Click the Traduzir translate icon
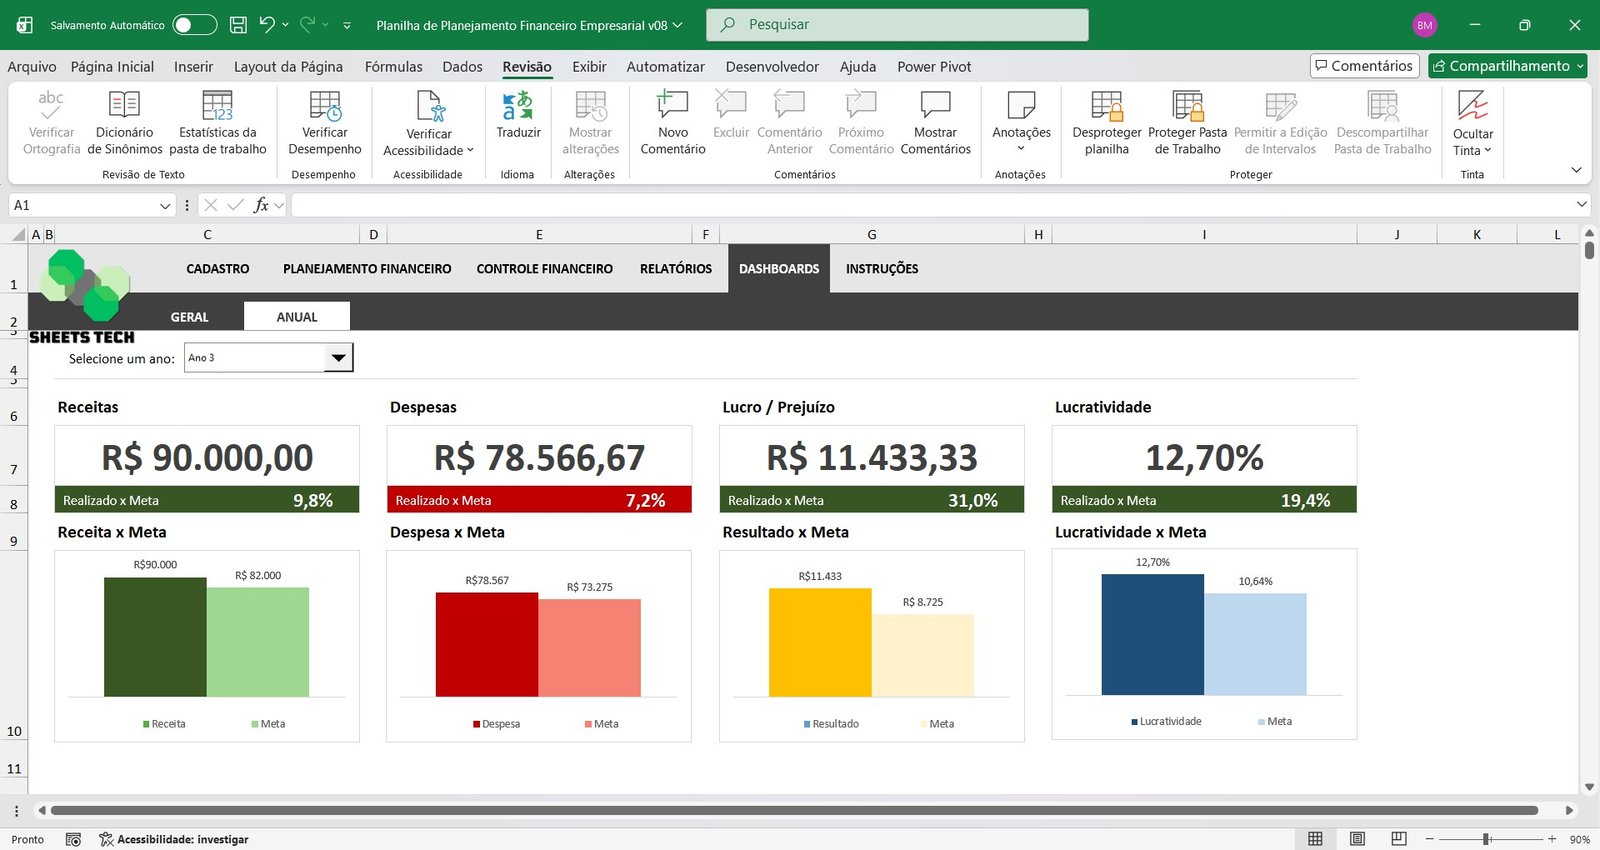 pos(518,106)
